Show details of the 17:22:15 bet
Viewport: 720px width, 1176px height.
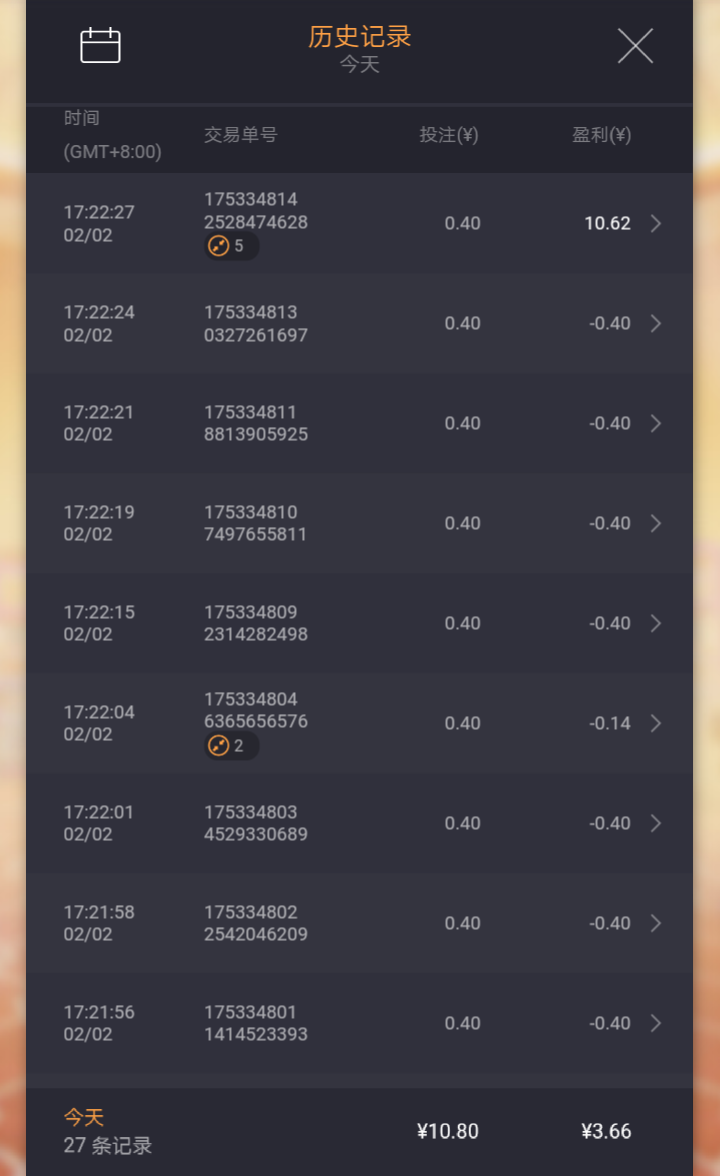click(x=656, y=624)
